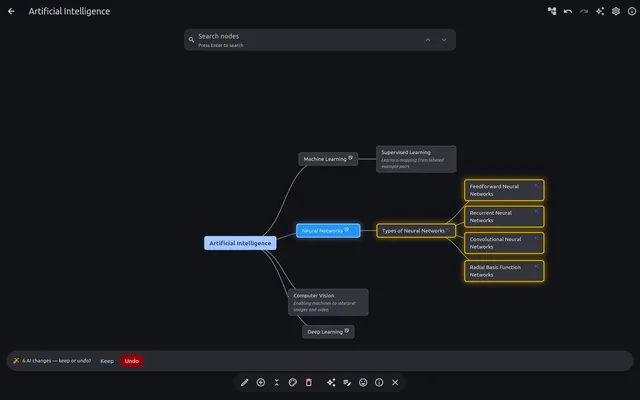Open color palette icon in bottom toolbar
The height and width of the screenshot is (400, 640).
[x=293, y=382]
